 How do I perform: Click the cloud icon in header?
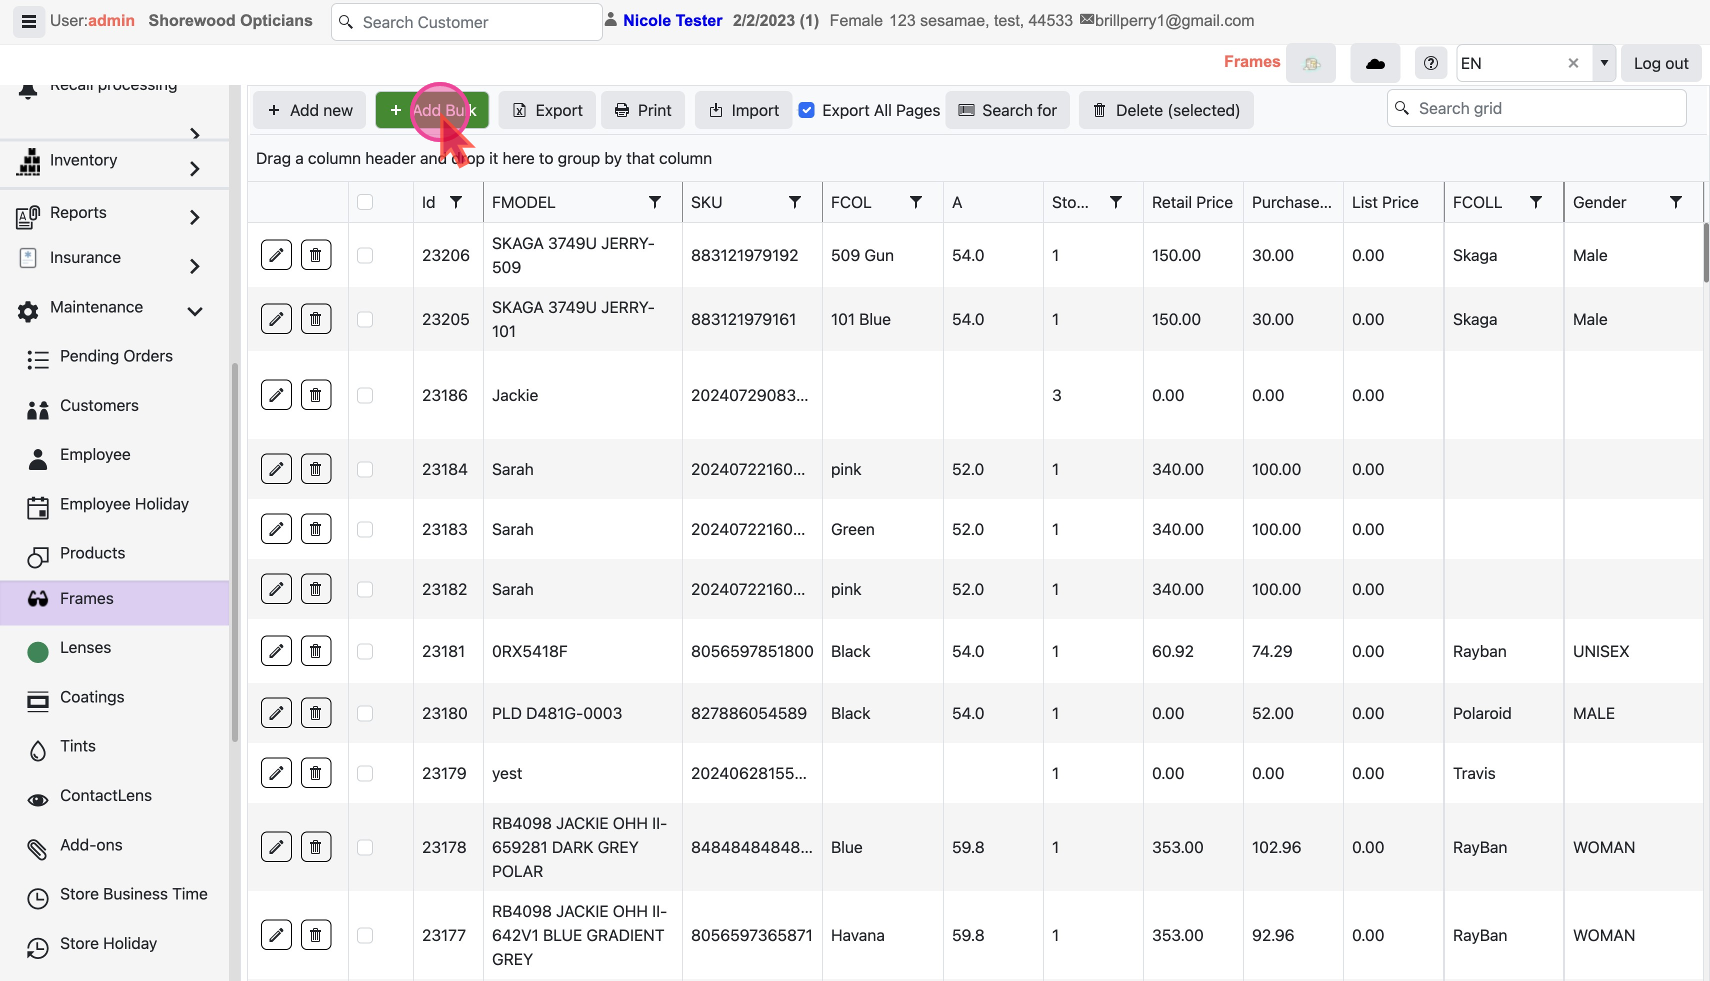(x=1375, y=63)
